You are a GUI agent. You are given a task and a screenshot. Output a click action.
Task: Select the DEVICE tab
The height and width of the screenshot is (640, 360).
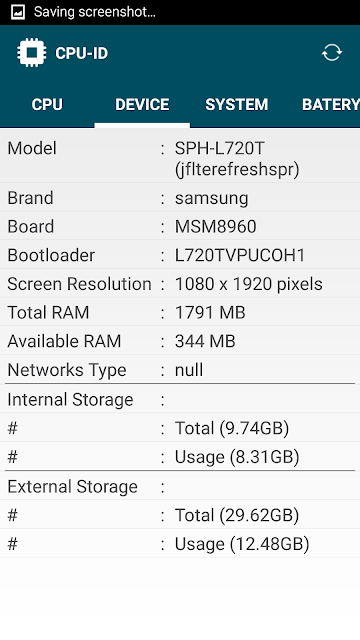click(x=142, y=104)
